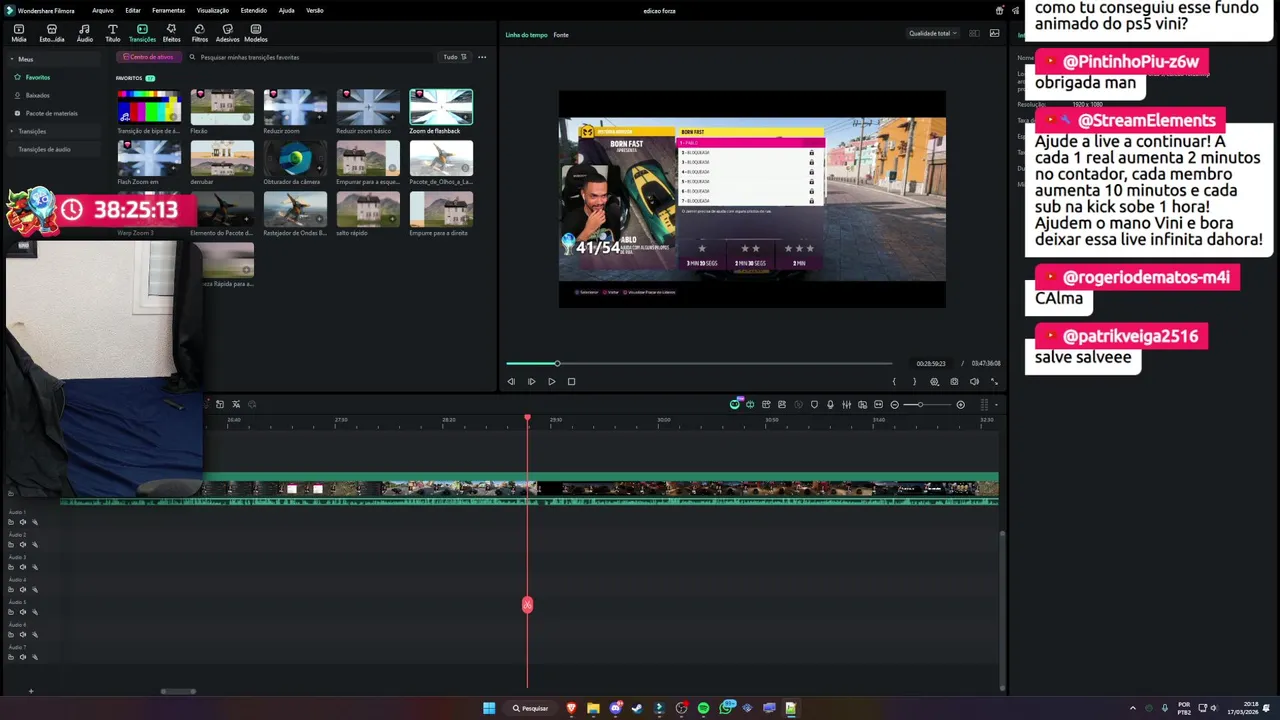Image resolution: width=1280 pixels, height=720 pixels.
Task: Open the Editar menu
Action: tap(133, 10)
